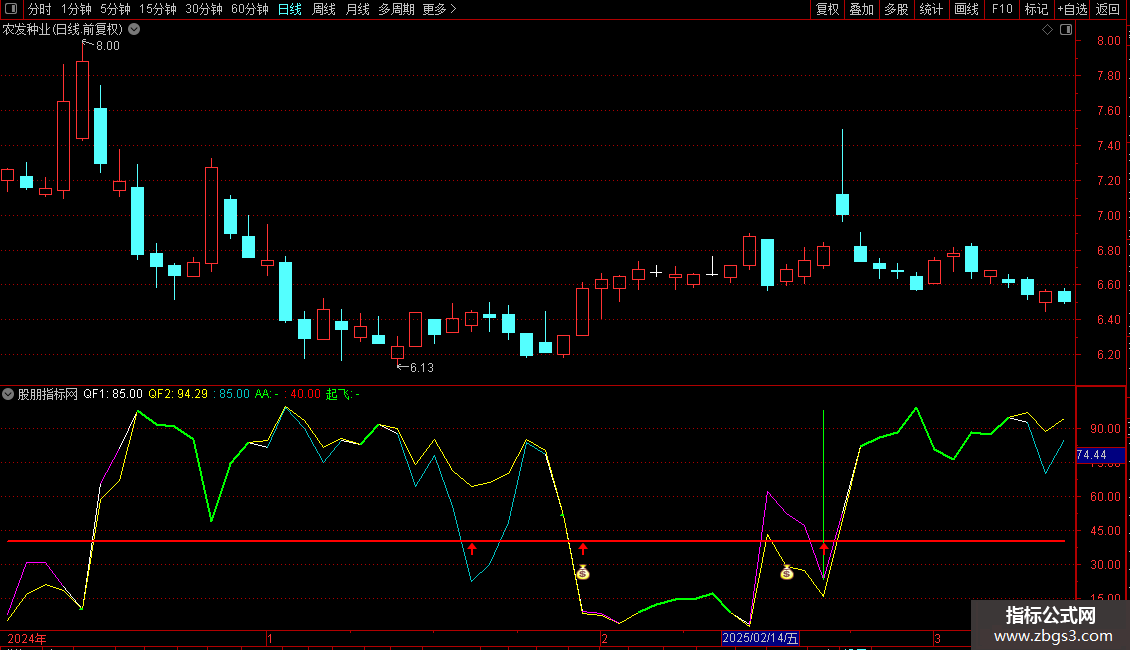Screen dimensions: 1130x650
Task: Click the 标记 mark button
Action: [x=1036, y=9]
